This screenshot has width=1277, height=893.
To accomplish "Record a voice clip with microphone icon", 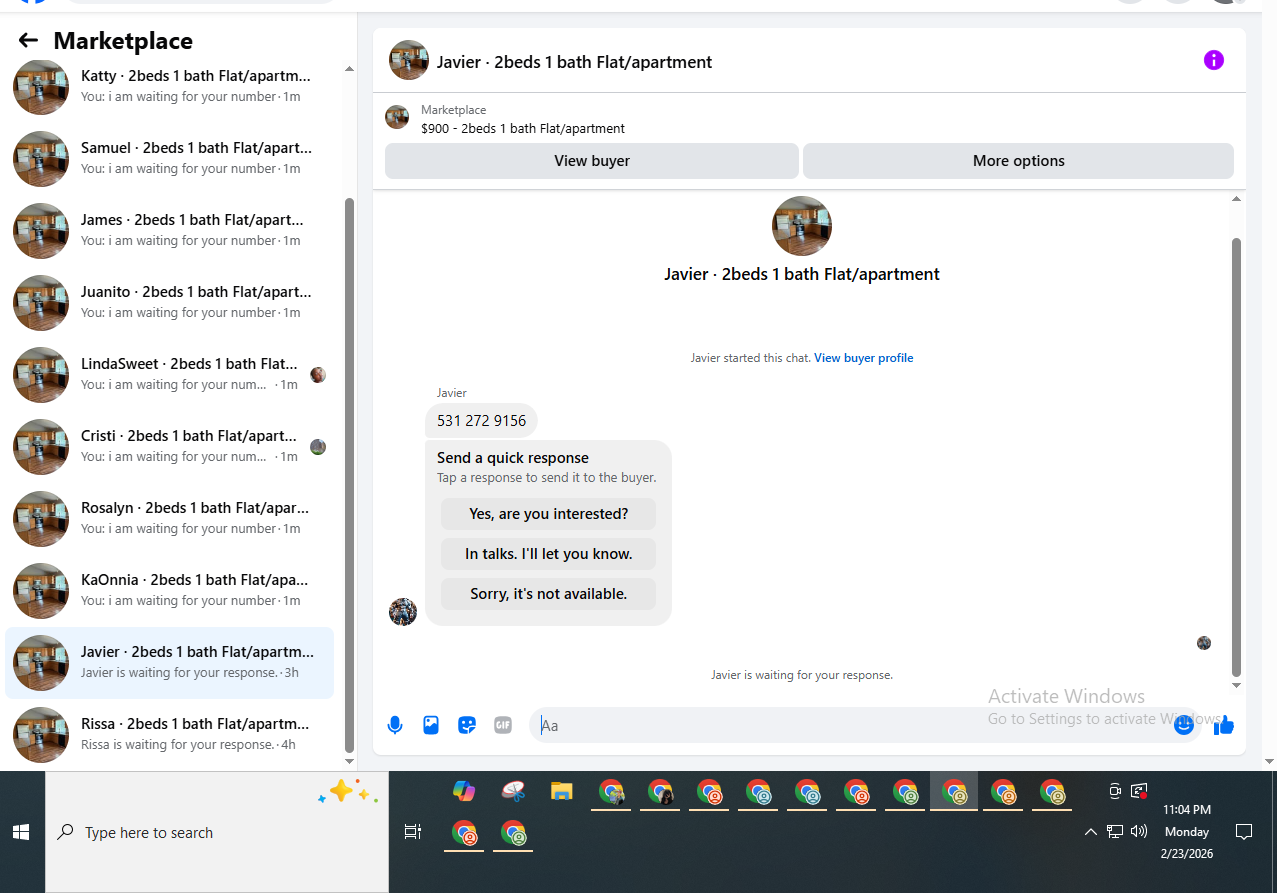I will pyautogui.click(x=395, y=725).
